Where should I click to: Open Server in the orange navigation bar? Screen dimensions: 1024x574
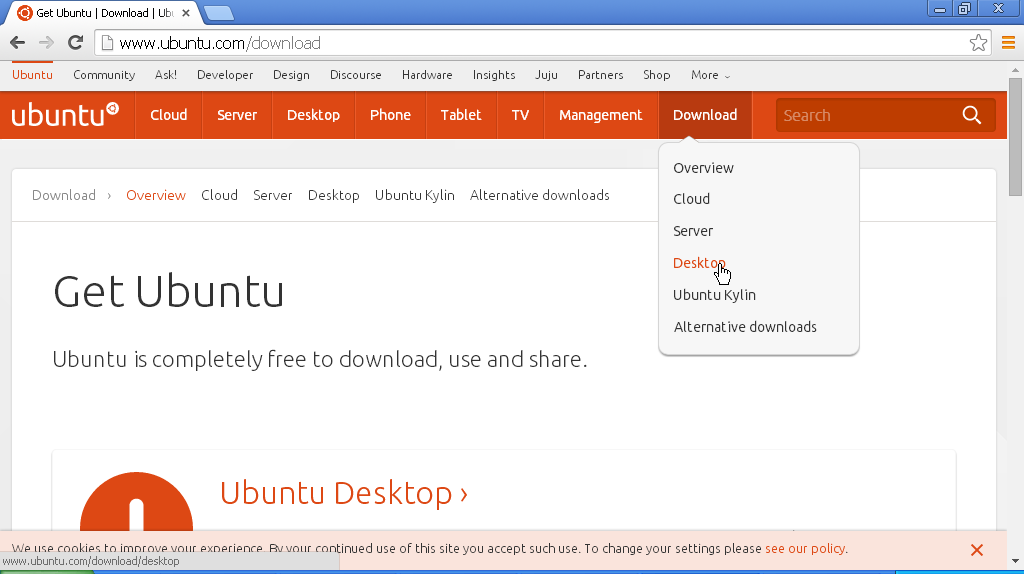point(237,115)
